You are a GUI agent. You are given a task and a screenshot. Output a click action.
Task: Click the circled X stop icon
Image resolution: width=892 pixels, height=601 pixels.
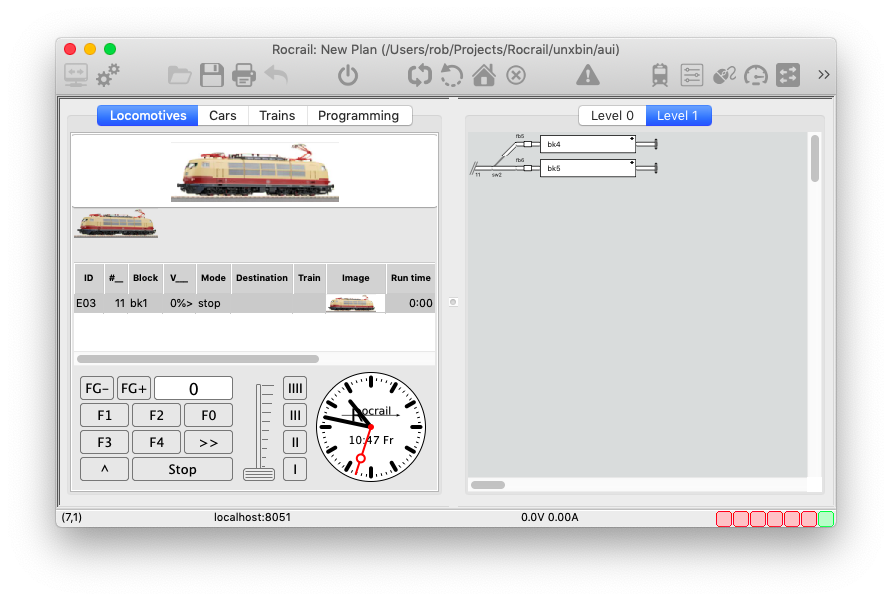[516, 75]
